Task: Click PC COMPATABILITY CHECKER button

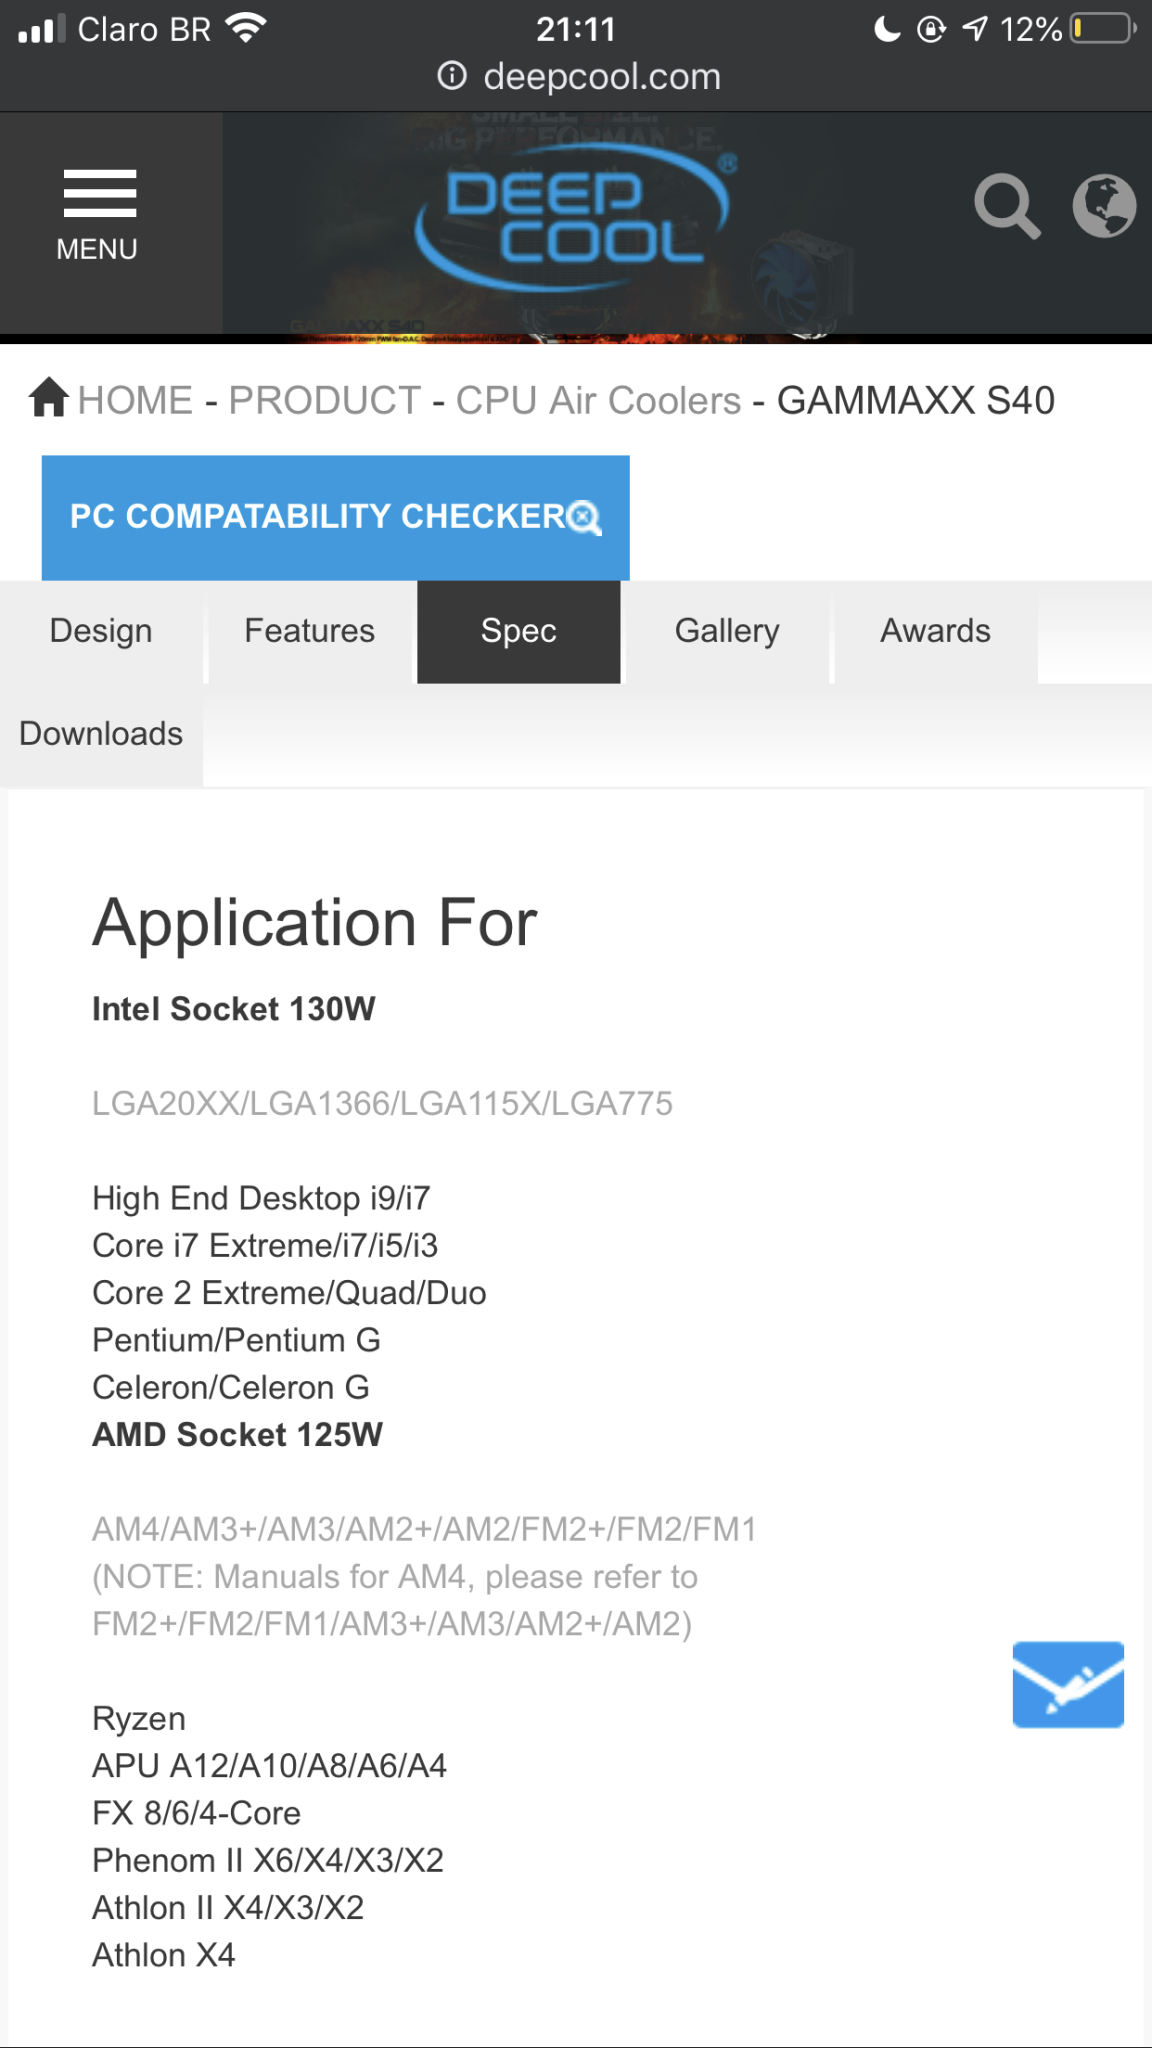Action: 335,517
